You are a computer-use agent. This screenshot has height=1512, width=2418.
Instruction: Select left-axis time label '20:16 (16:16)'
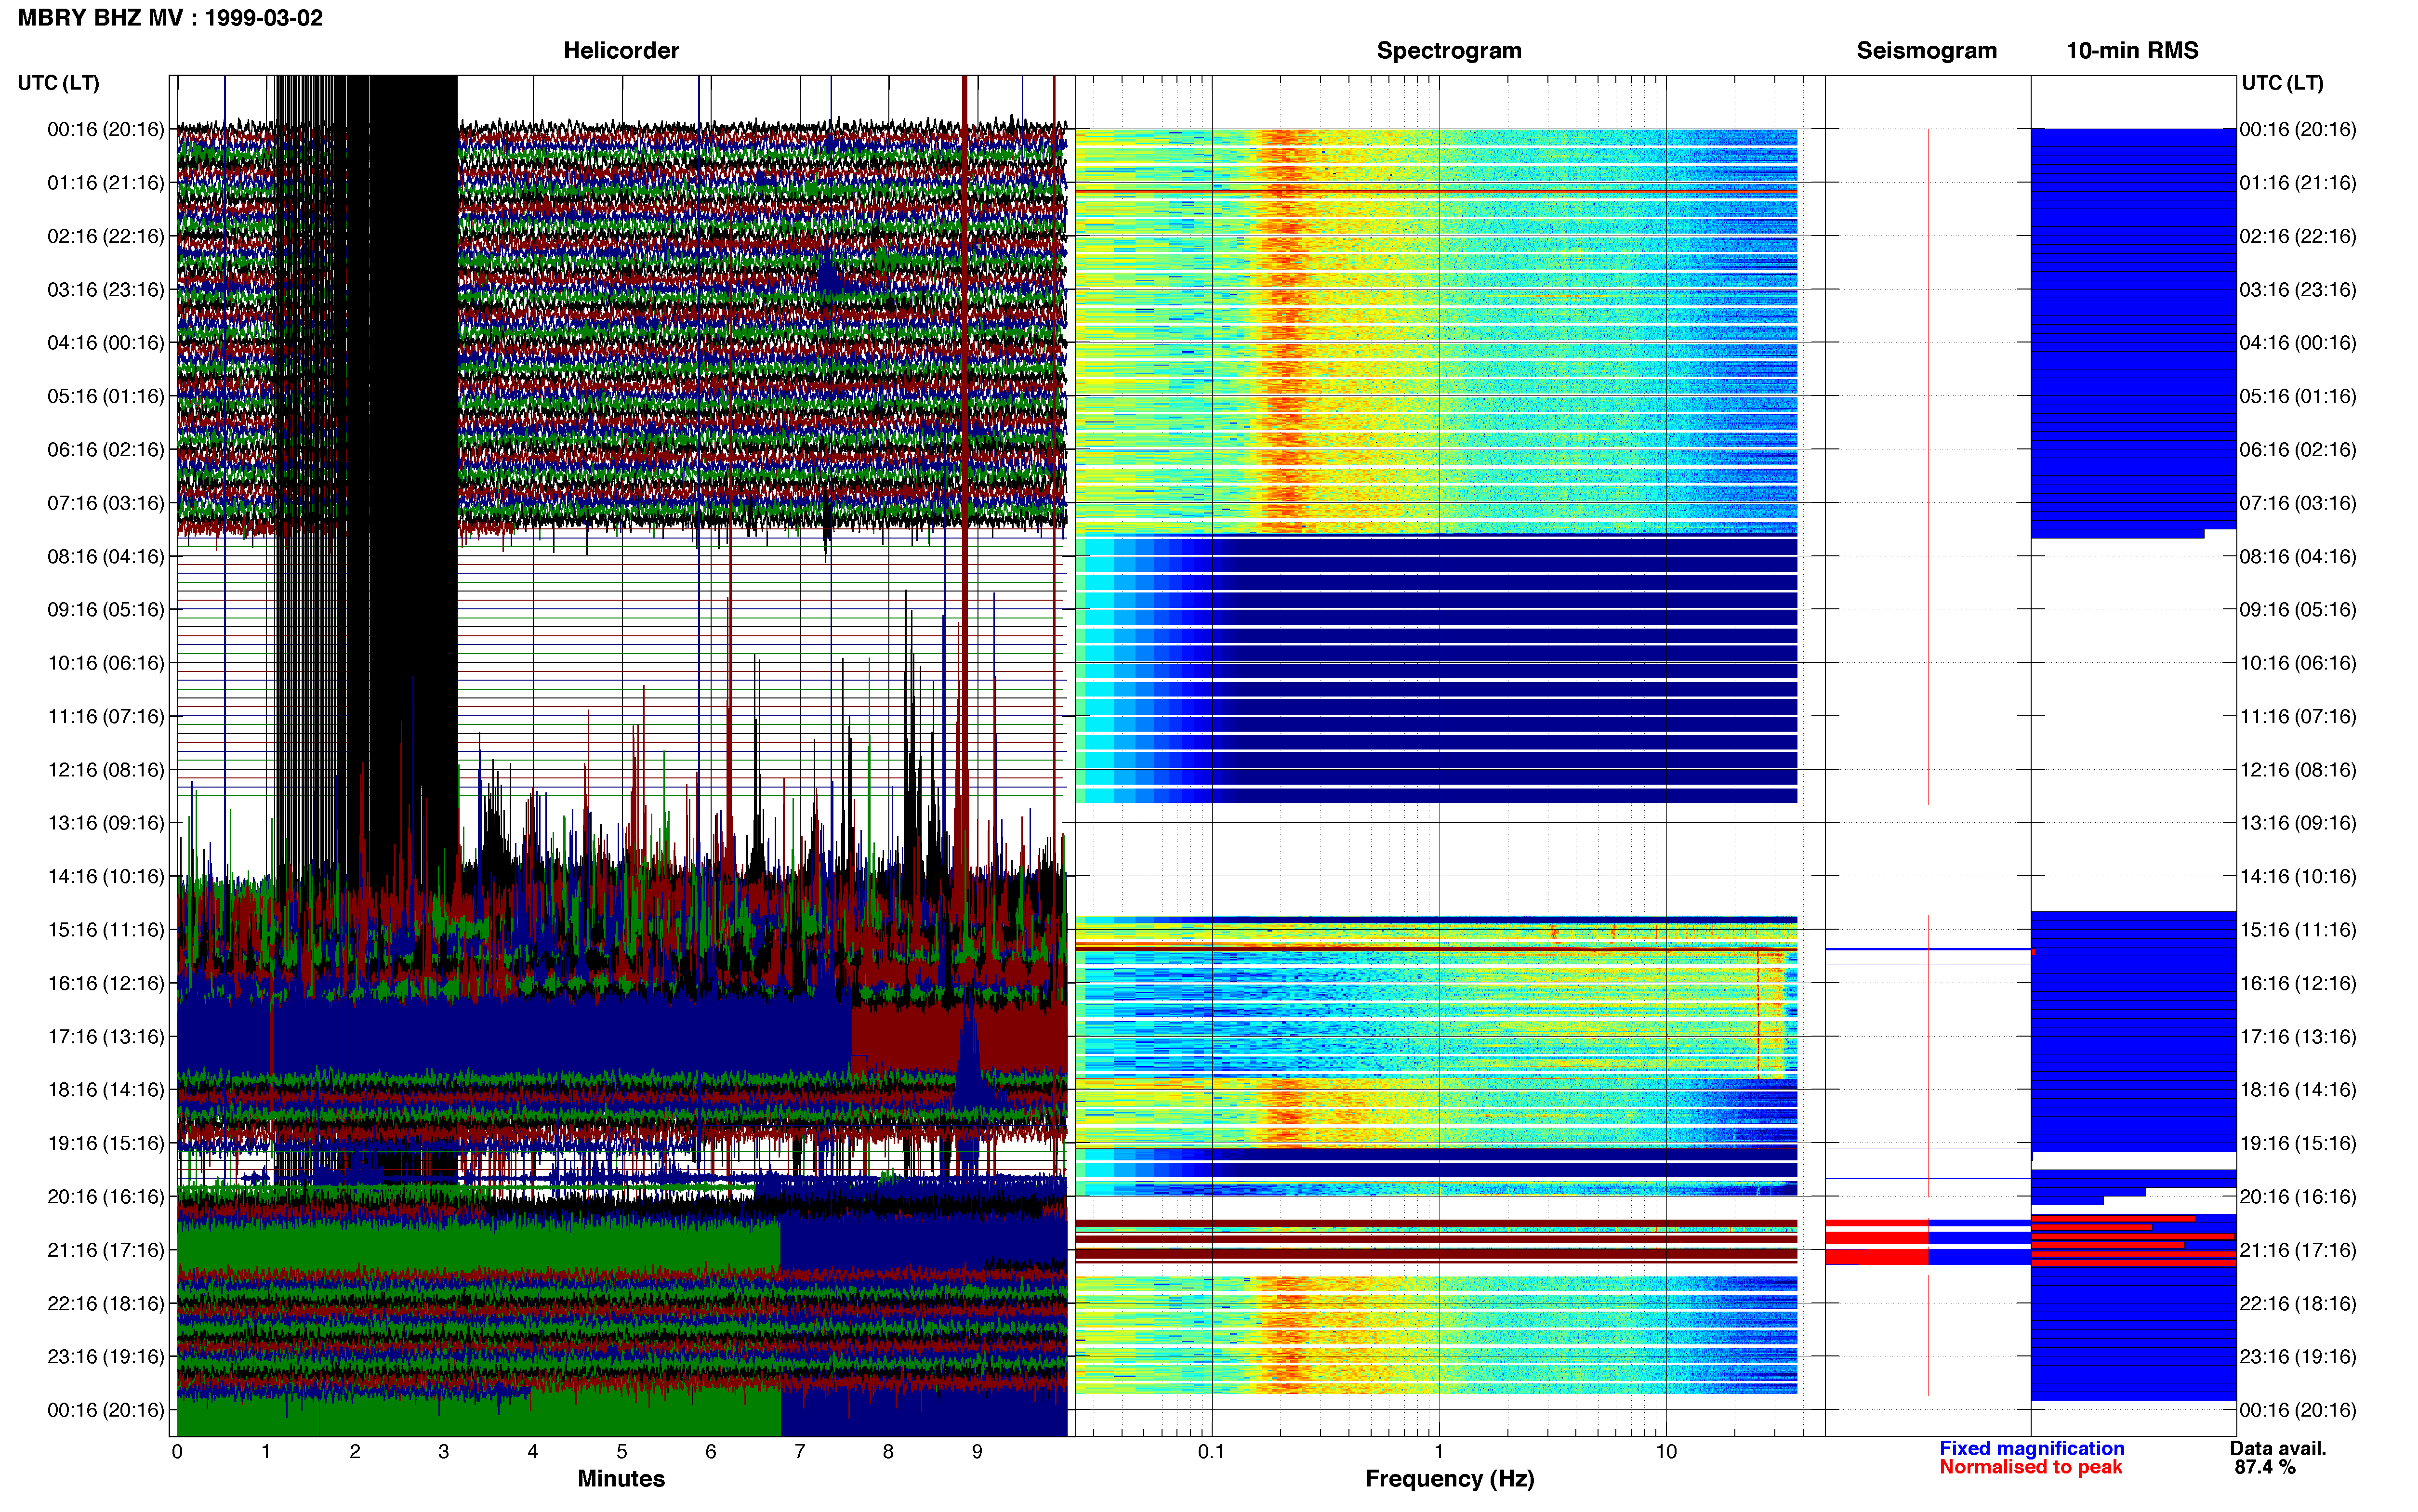click(106, 1197)
